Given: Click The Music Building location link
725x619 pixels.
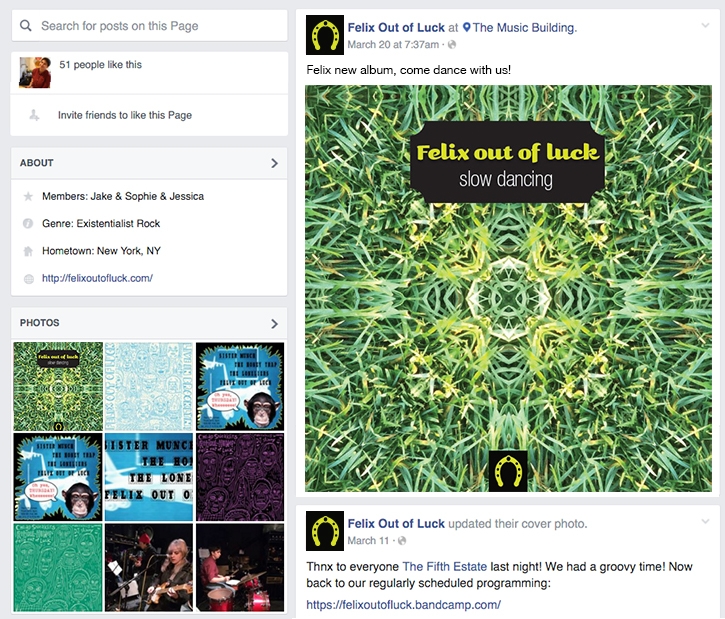Looking at the screenshot, I should [525, 27].
